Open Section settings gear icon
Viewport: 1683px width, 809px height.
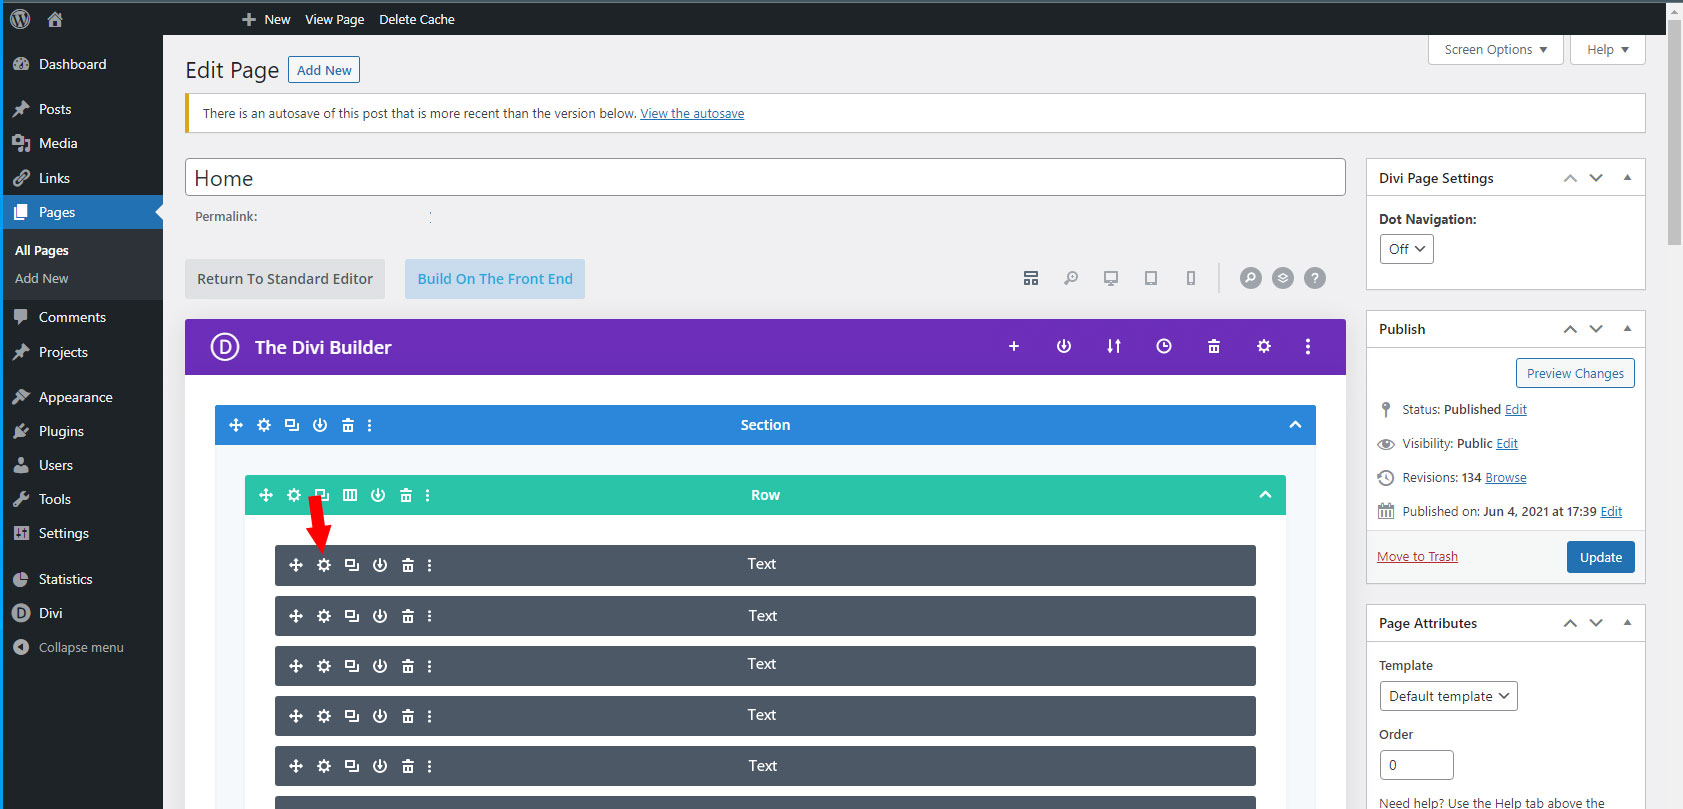(x=264, y=425)
